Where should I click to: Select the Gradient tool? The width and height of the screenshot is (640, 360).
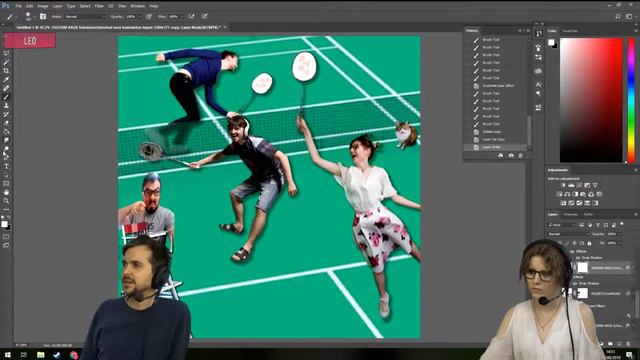pyautogui.click(x=6, y=131)
